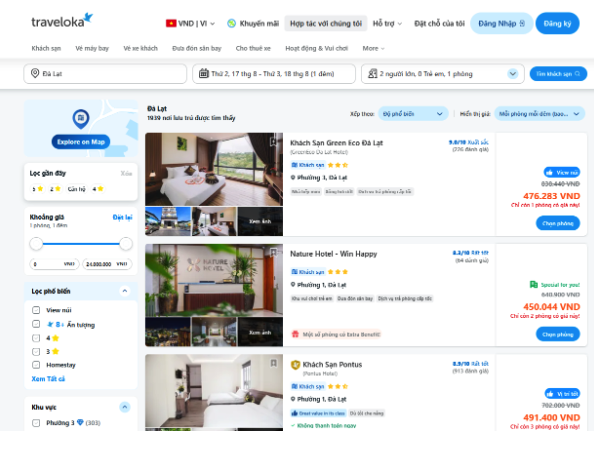
Task: Click the guests and rooms people icon
Action: (x=372, y=73)
